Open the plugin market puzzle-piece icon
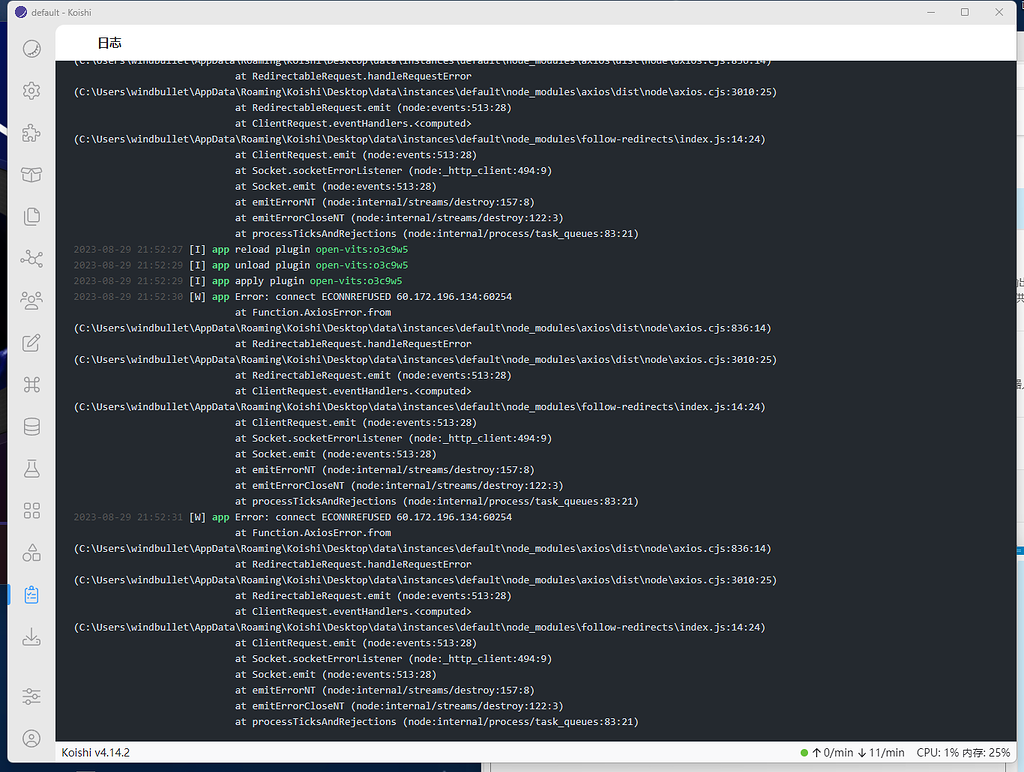The width and height of the screenshot is (1024, 772). [31, 133]
